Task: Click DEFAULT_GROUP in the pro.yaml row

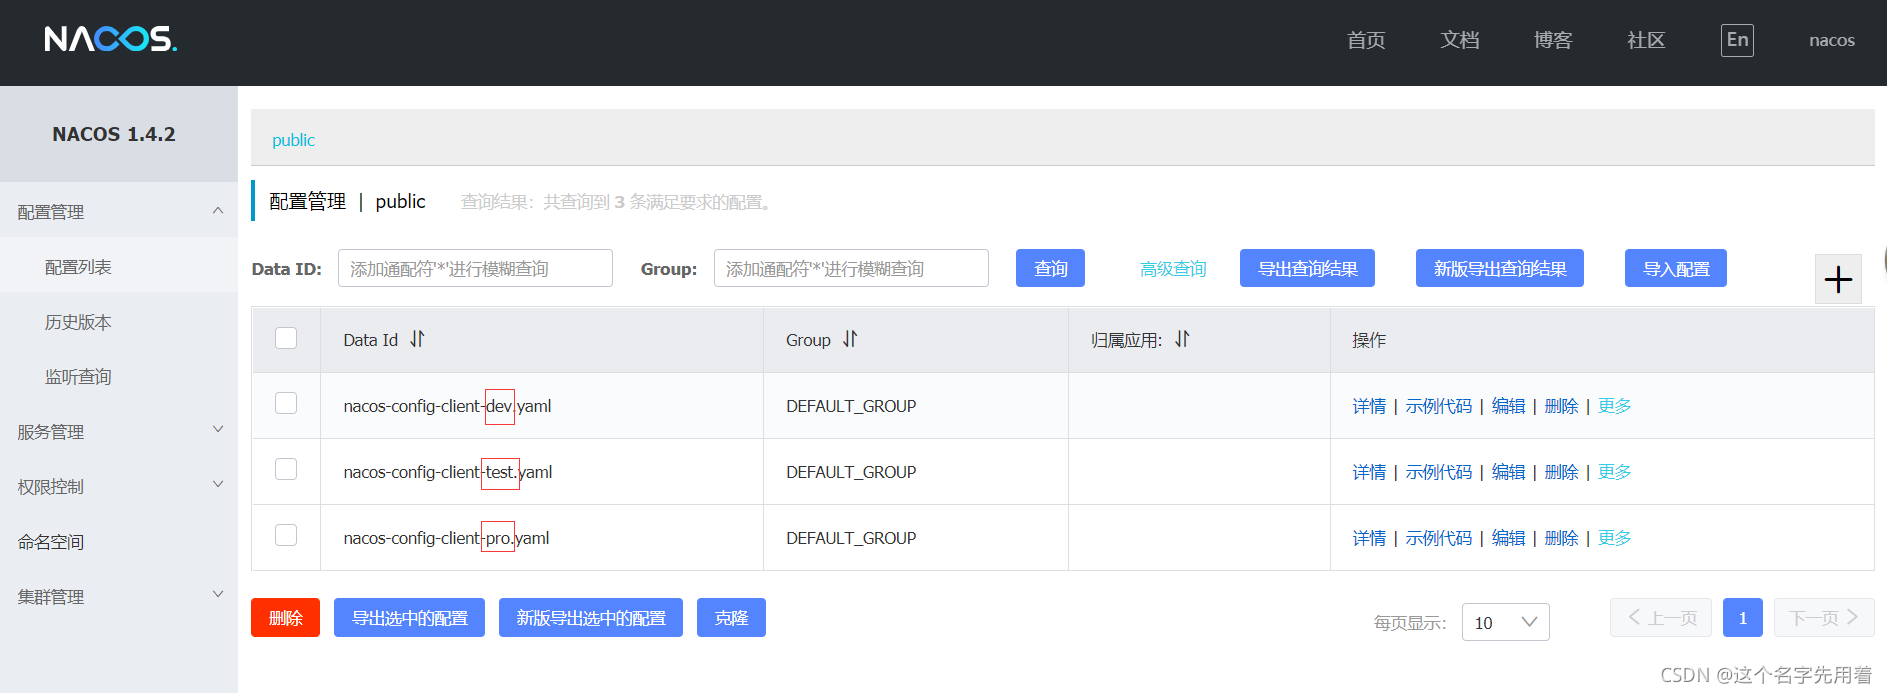Action: [851, 538]
